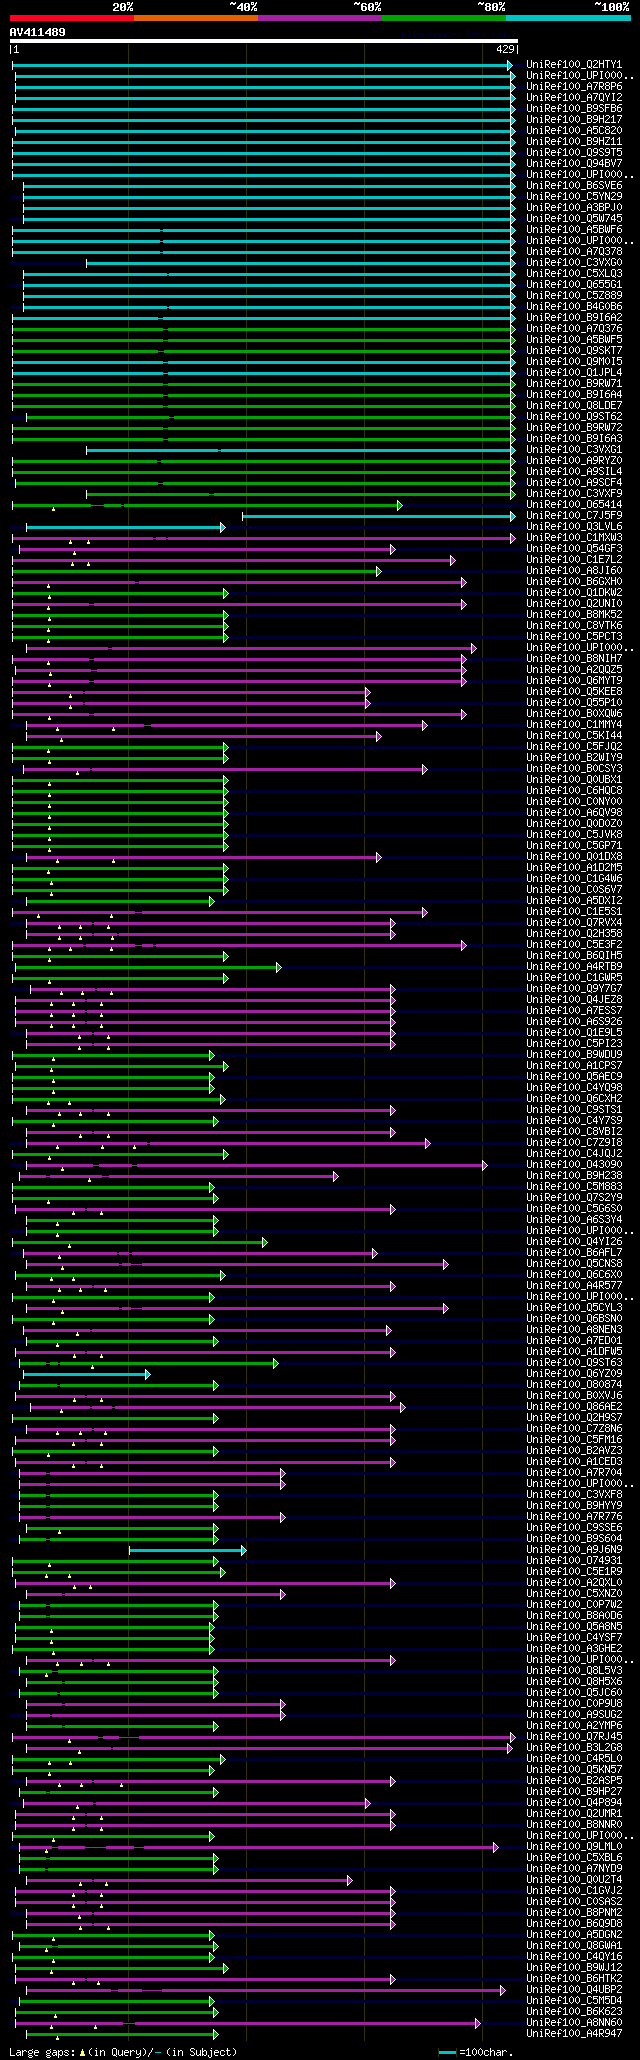640x2060 pixels.
Task: Open hit UniRef100_Q1JPL4
Action: click(x=574, y=373)
